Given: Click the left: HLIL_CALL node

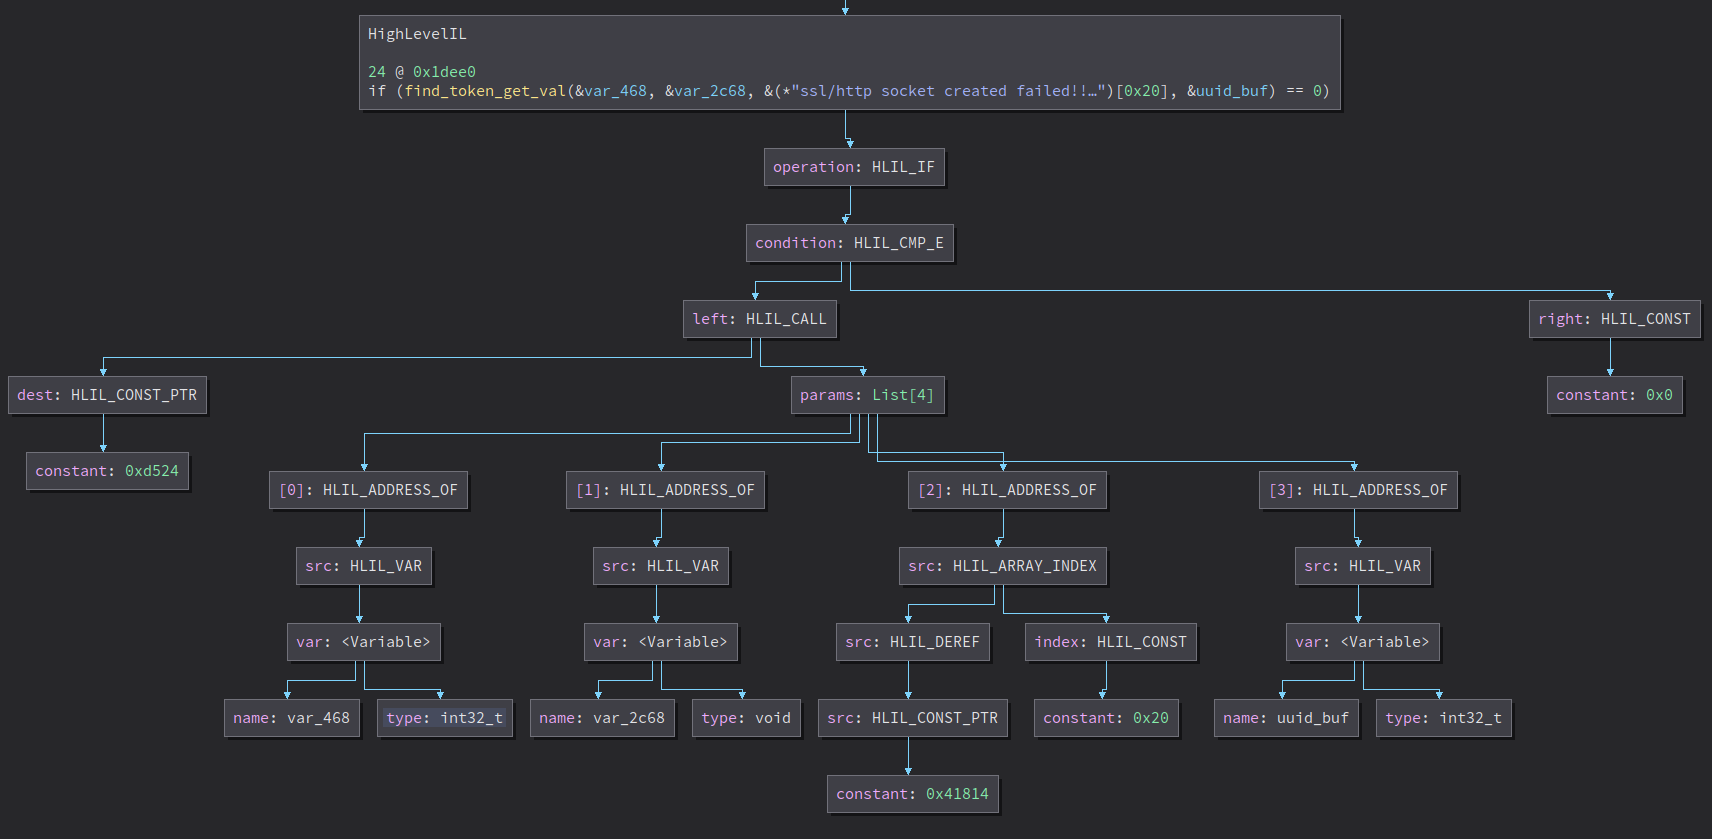Looking at the screenshot, I should (x=759, y=319).
